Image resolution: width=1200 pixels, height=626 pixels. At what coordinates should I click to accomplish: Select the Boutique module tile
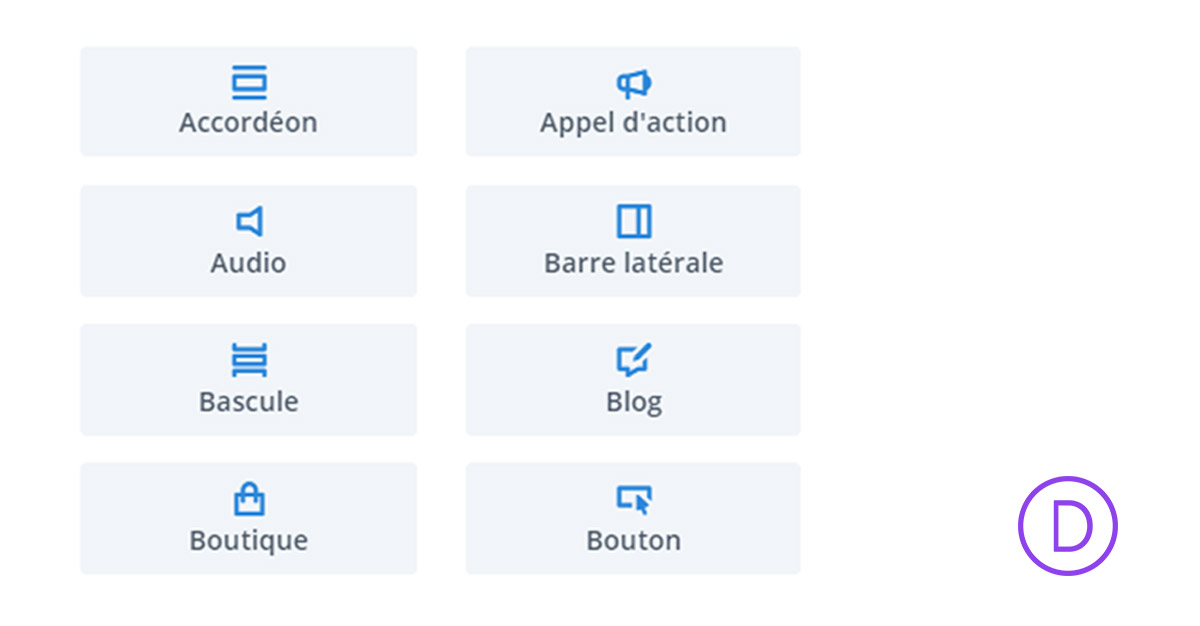249,518
